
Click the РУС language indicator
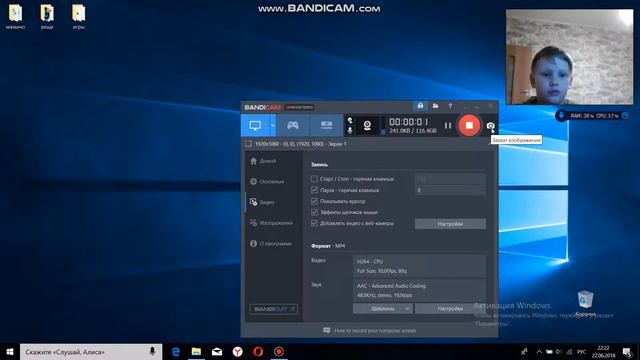pyautogui.click(x=582, y=352)
